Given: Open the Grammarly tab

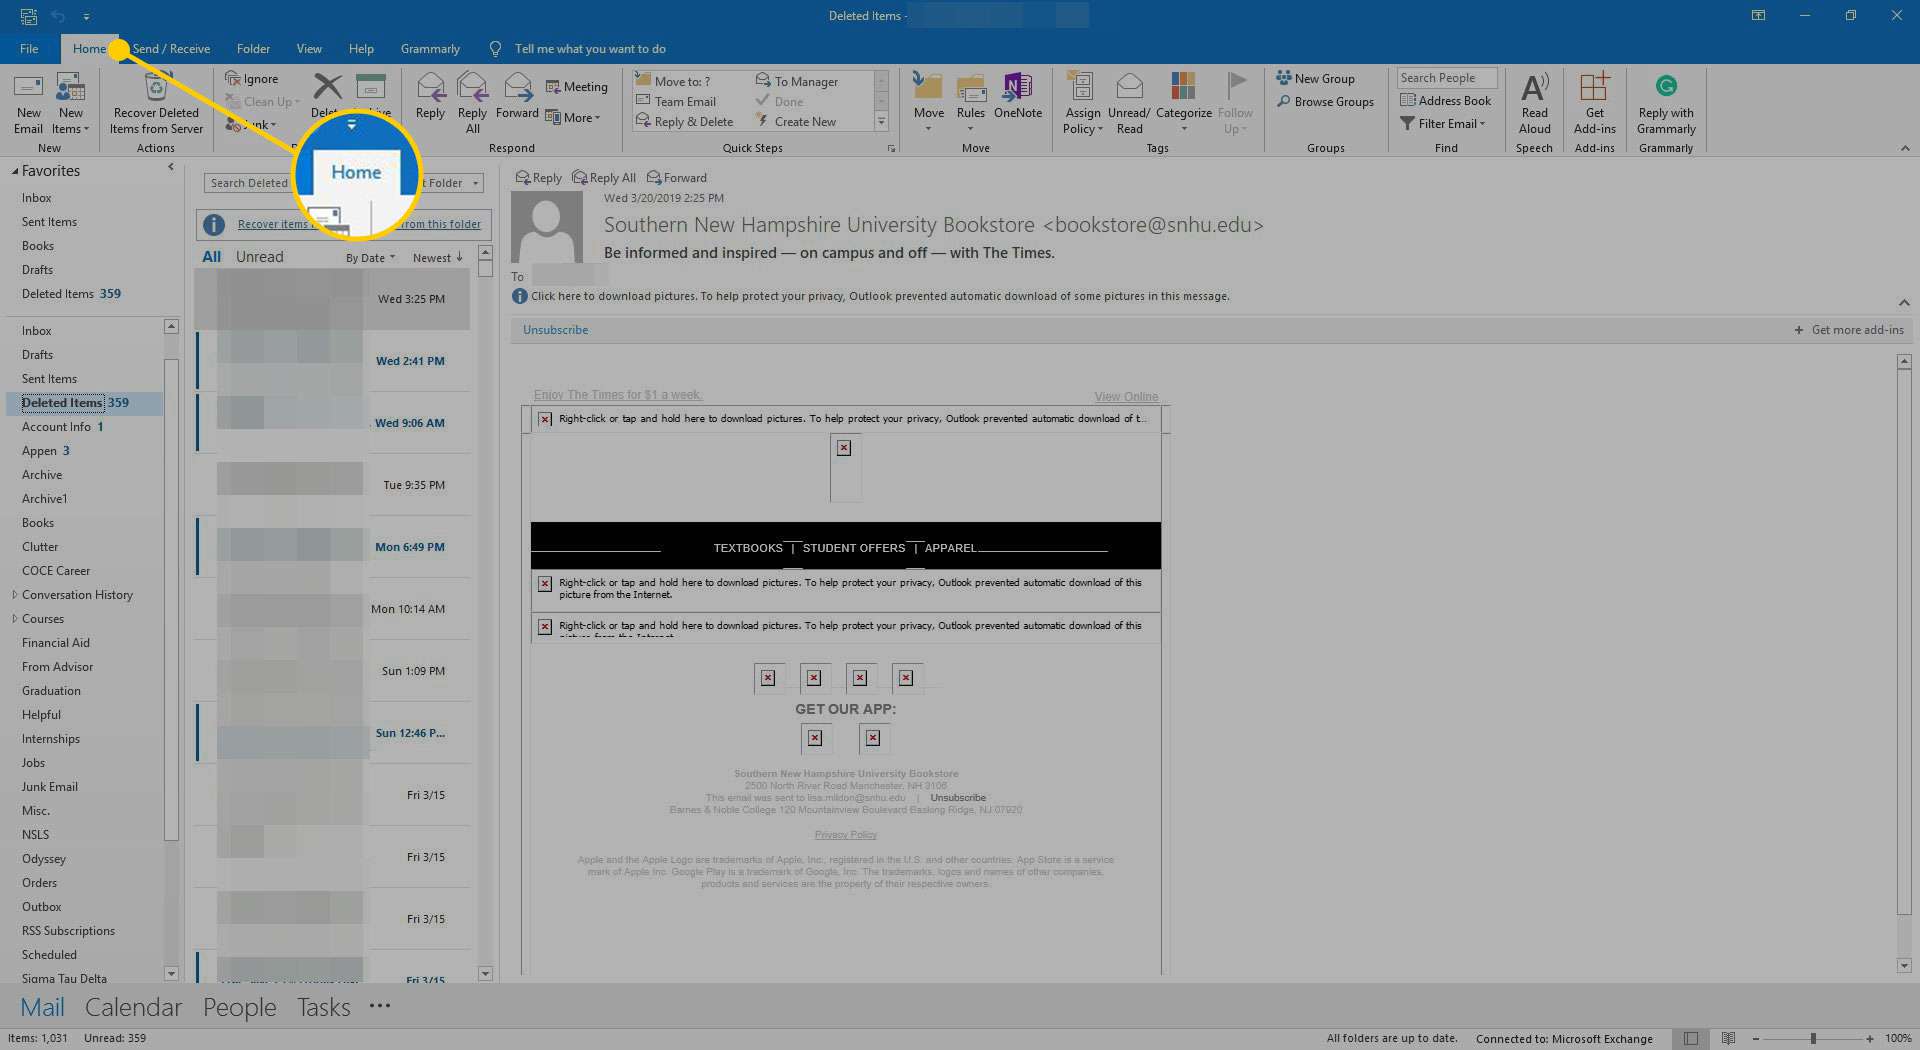Looking at the screenshot, I should pyautogui.click(x=430, y=48).
